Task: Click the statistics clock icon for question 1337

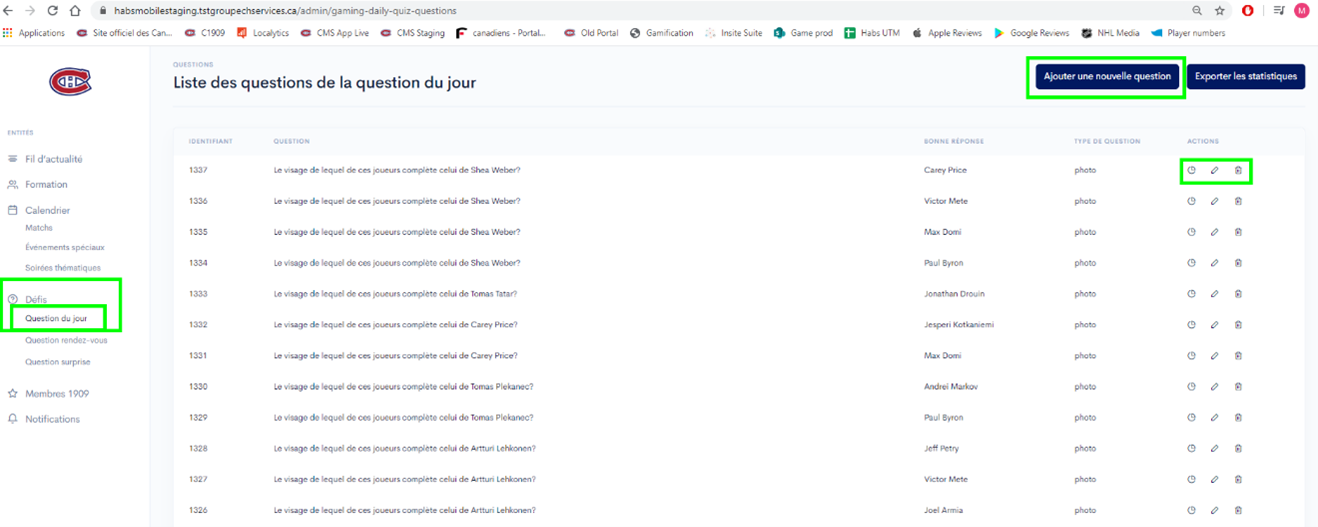Action: (1191, 171)
